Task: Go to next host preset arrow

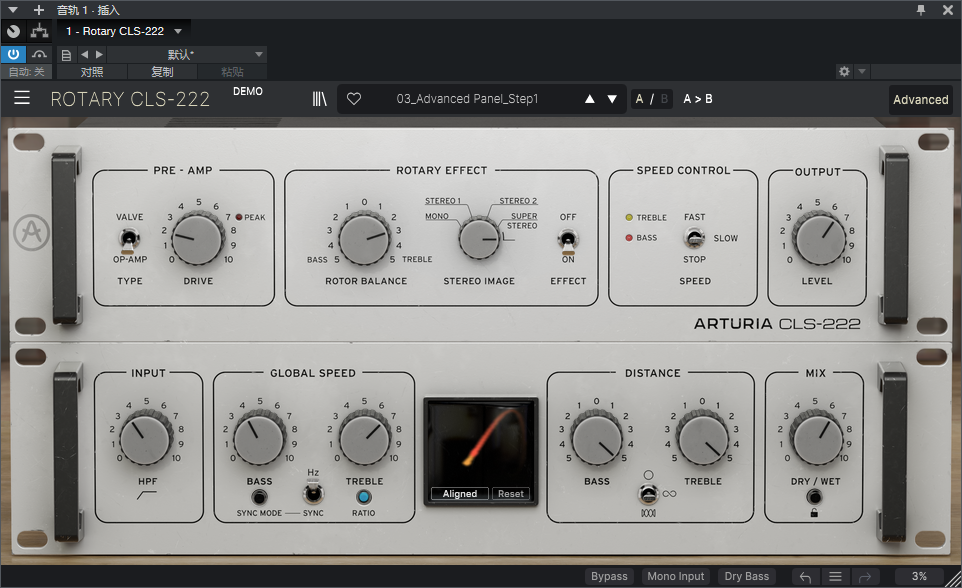Action: (99, 55)
